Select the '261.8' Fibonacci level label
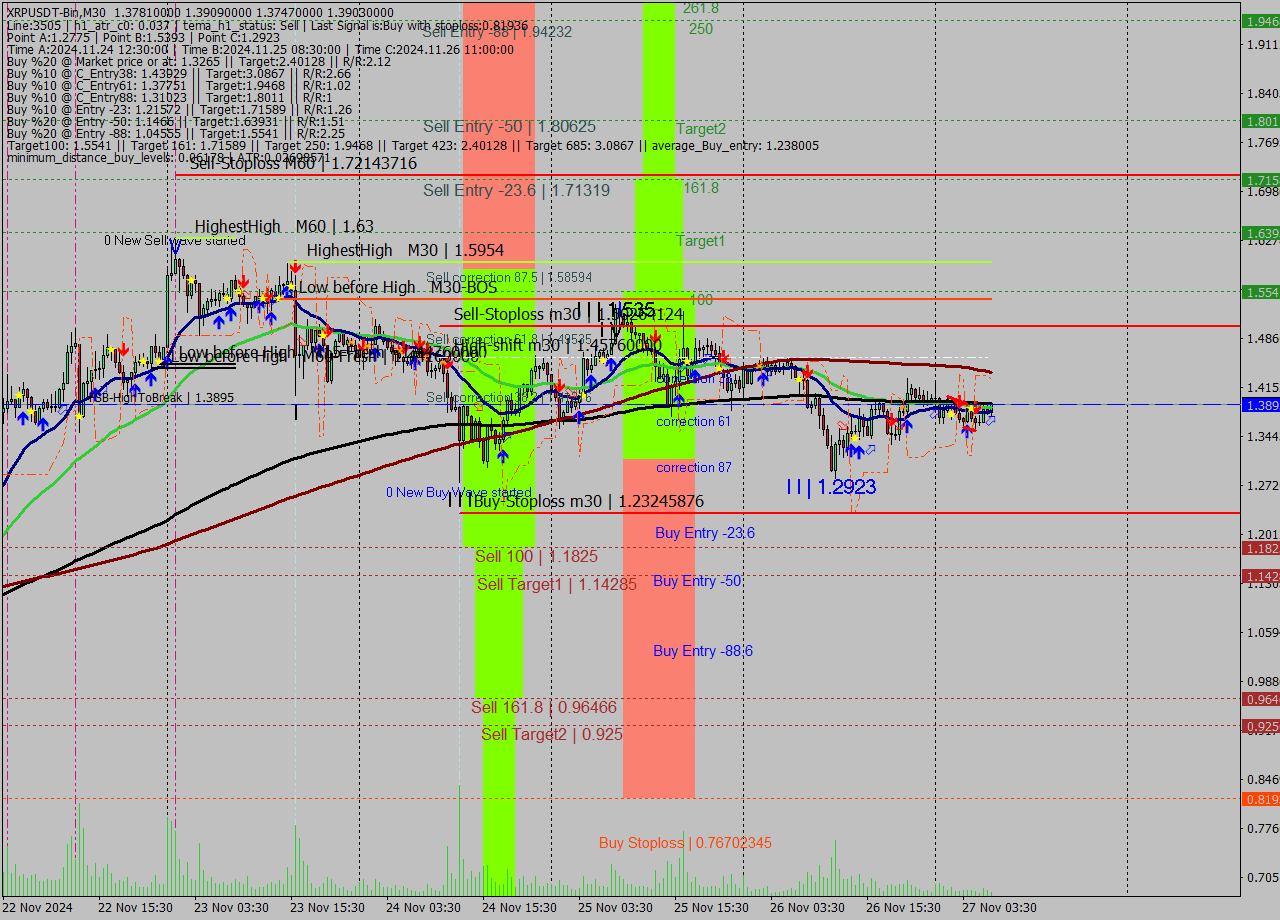The width and height of the screenshot is (1280, 920). coord(701,8)
